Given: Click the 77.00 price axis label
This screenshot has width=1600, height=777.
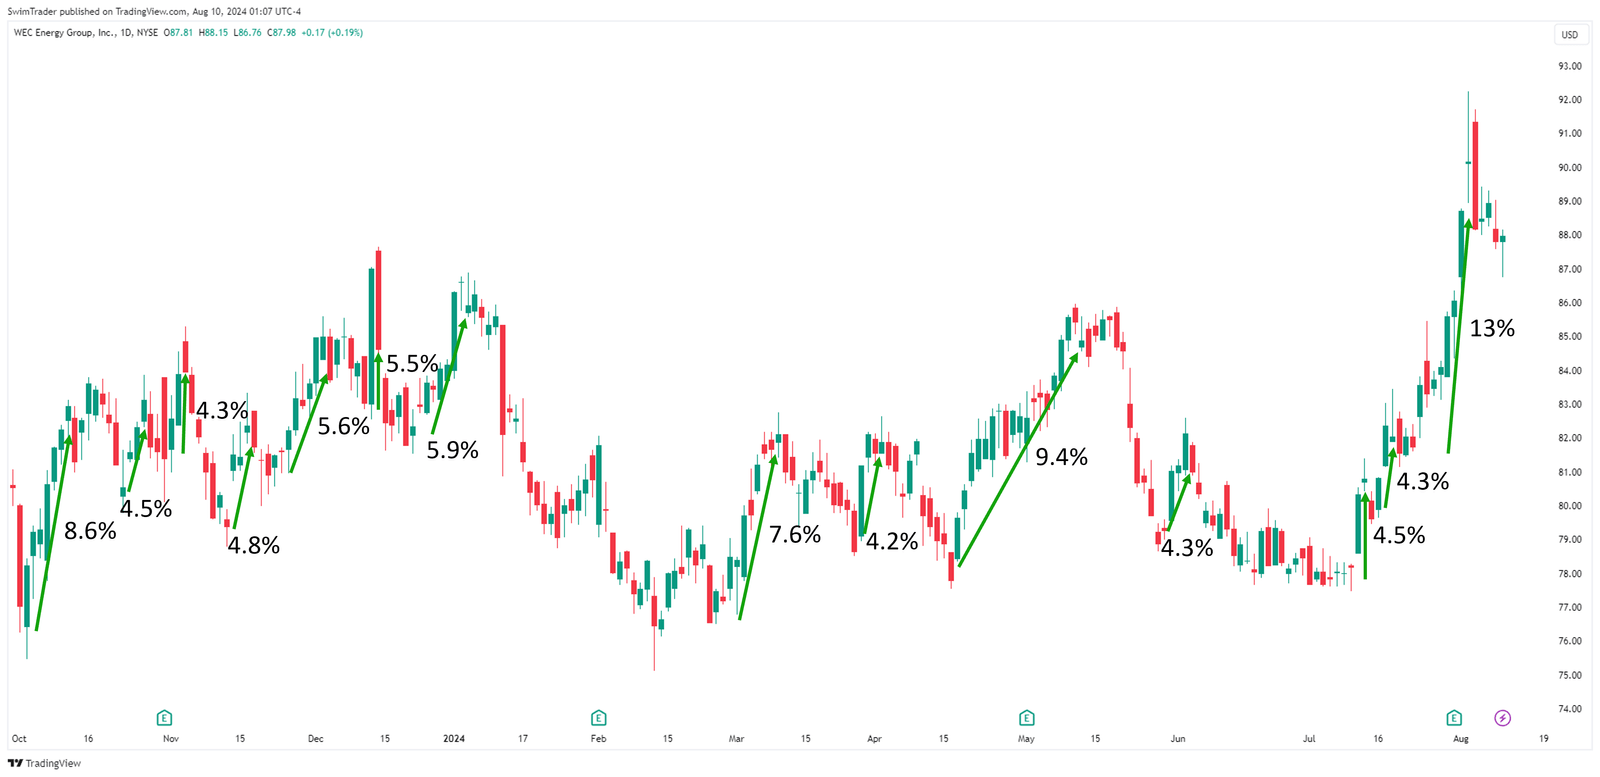Looking at the screenshot, I should (x=1570, y=607).
